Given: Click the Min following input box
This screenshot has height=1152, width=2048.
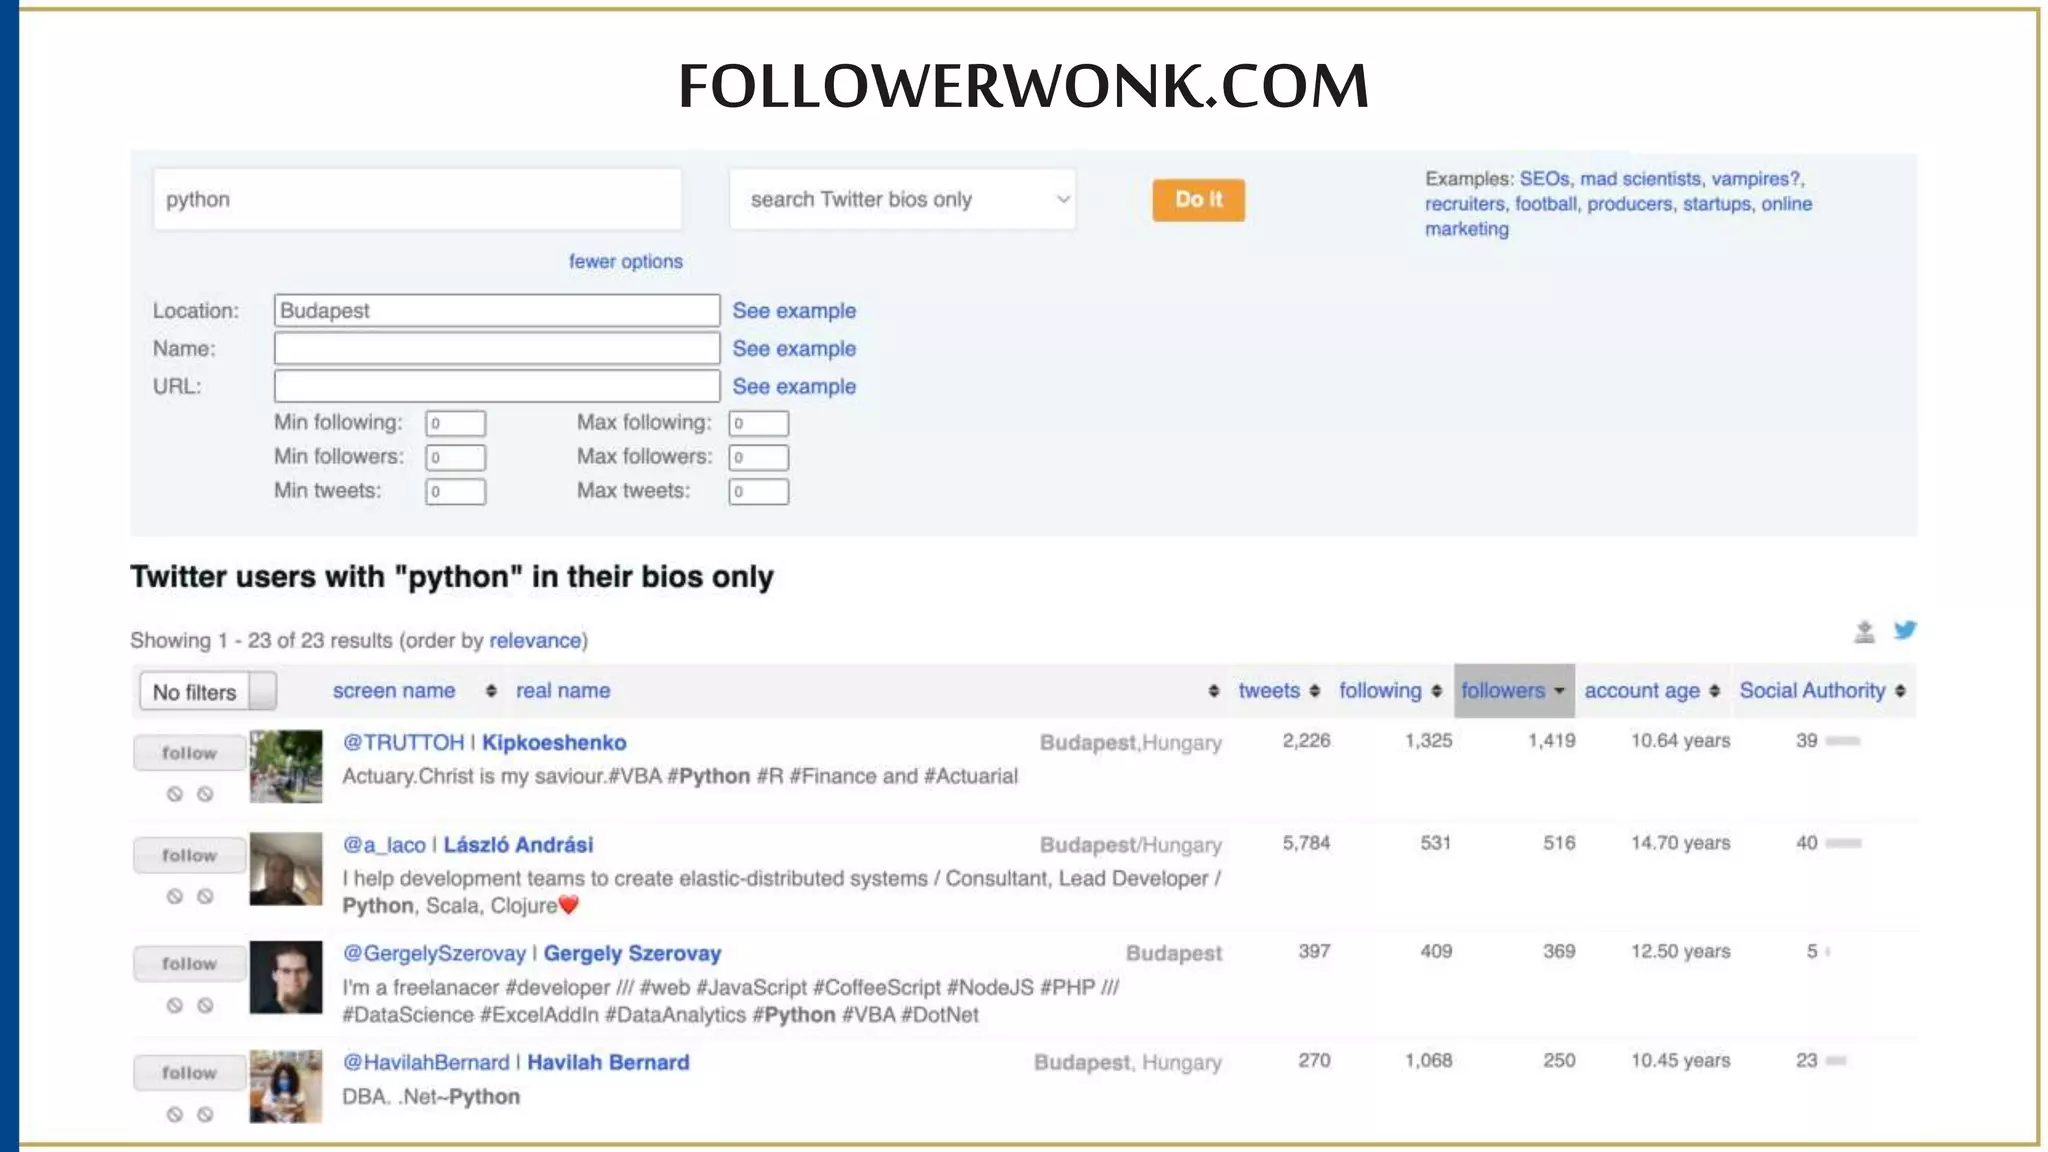Looking at the screenshot, I should (455, 424).
